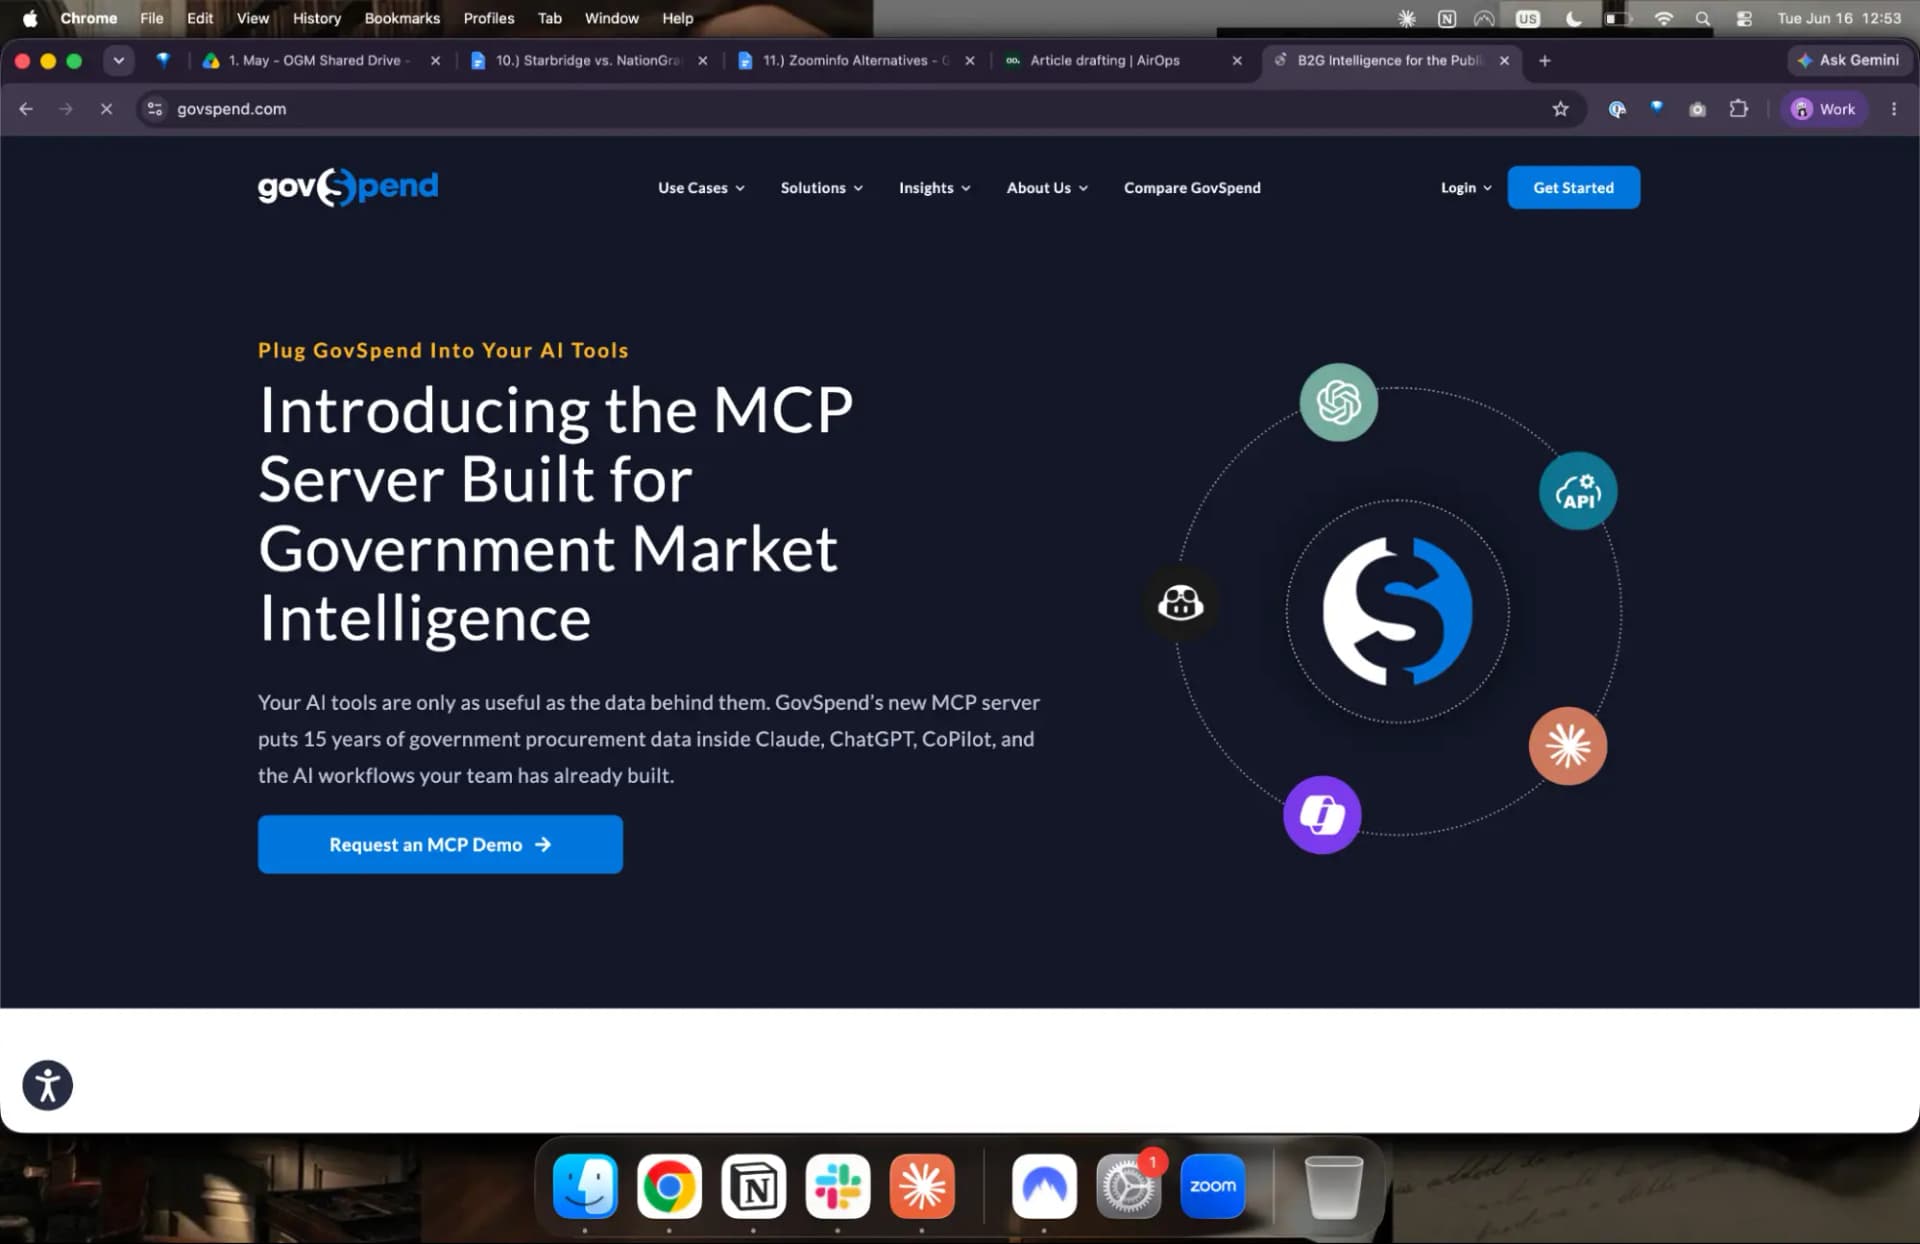1920x1244 pixels.
Task: Click the Get Started button
Action: click(1573, 188)
